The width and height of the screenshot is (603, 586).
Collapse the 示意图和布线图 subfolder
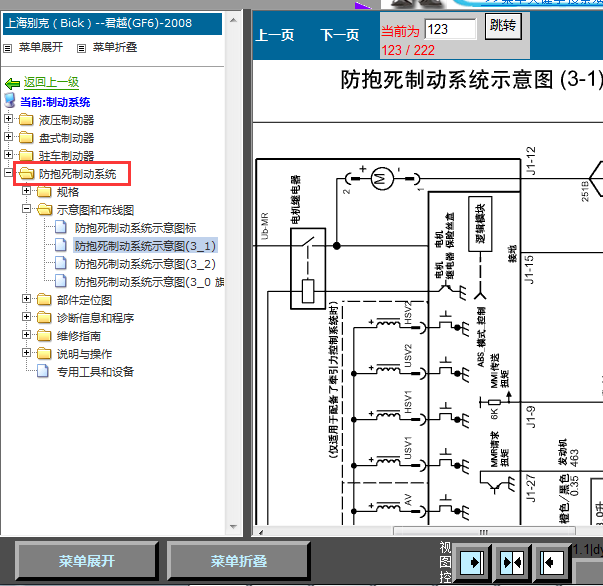coord(26,208)
